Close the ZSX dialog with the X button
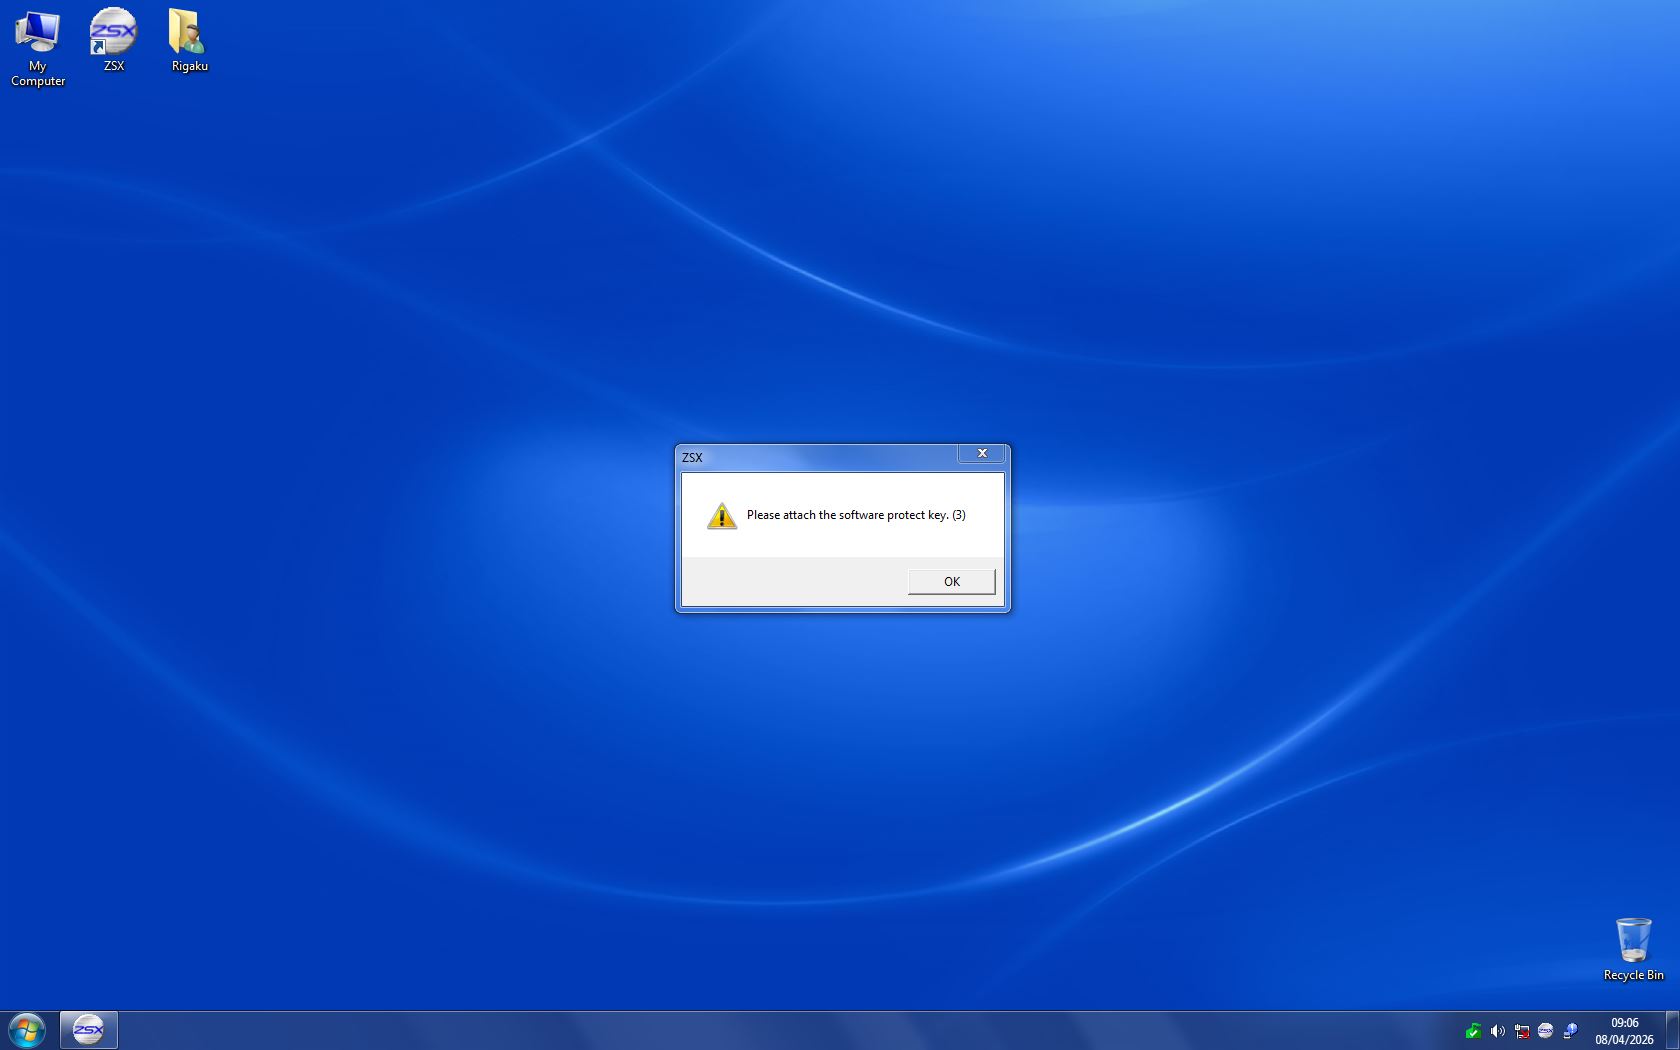This screenshot has height=1050, width=1680. tap(982, 454)
